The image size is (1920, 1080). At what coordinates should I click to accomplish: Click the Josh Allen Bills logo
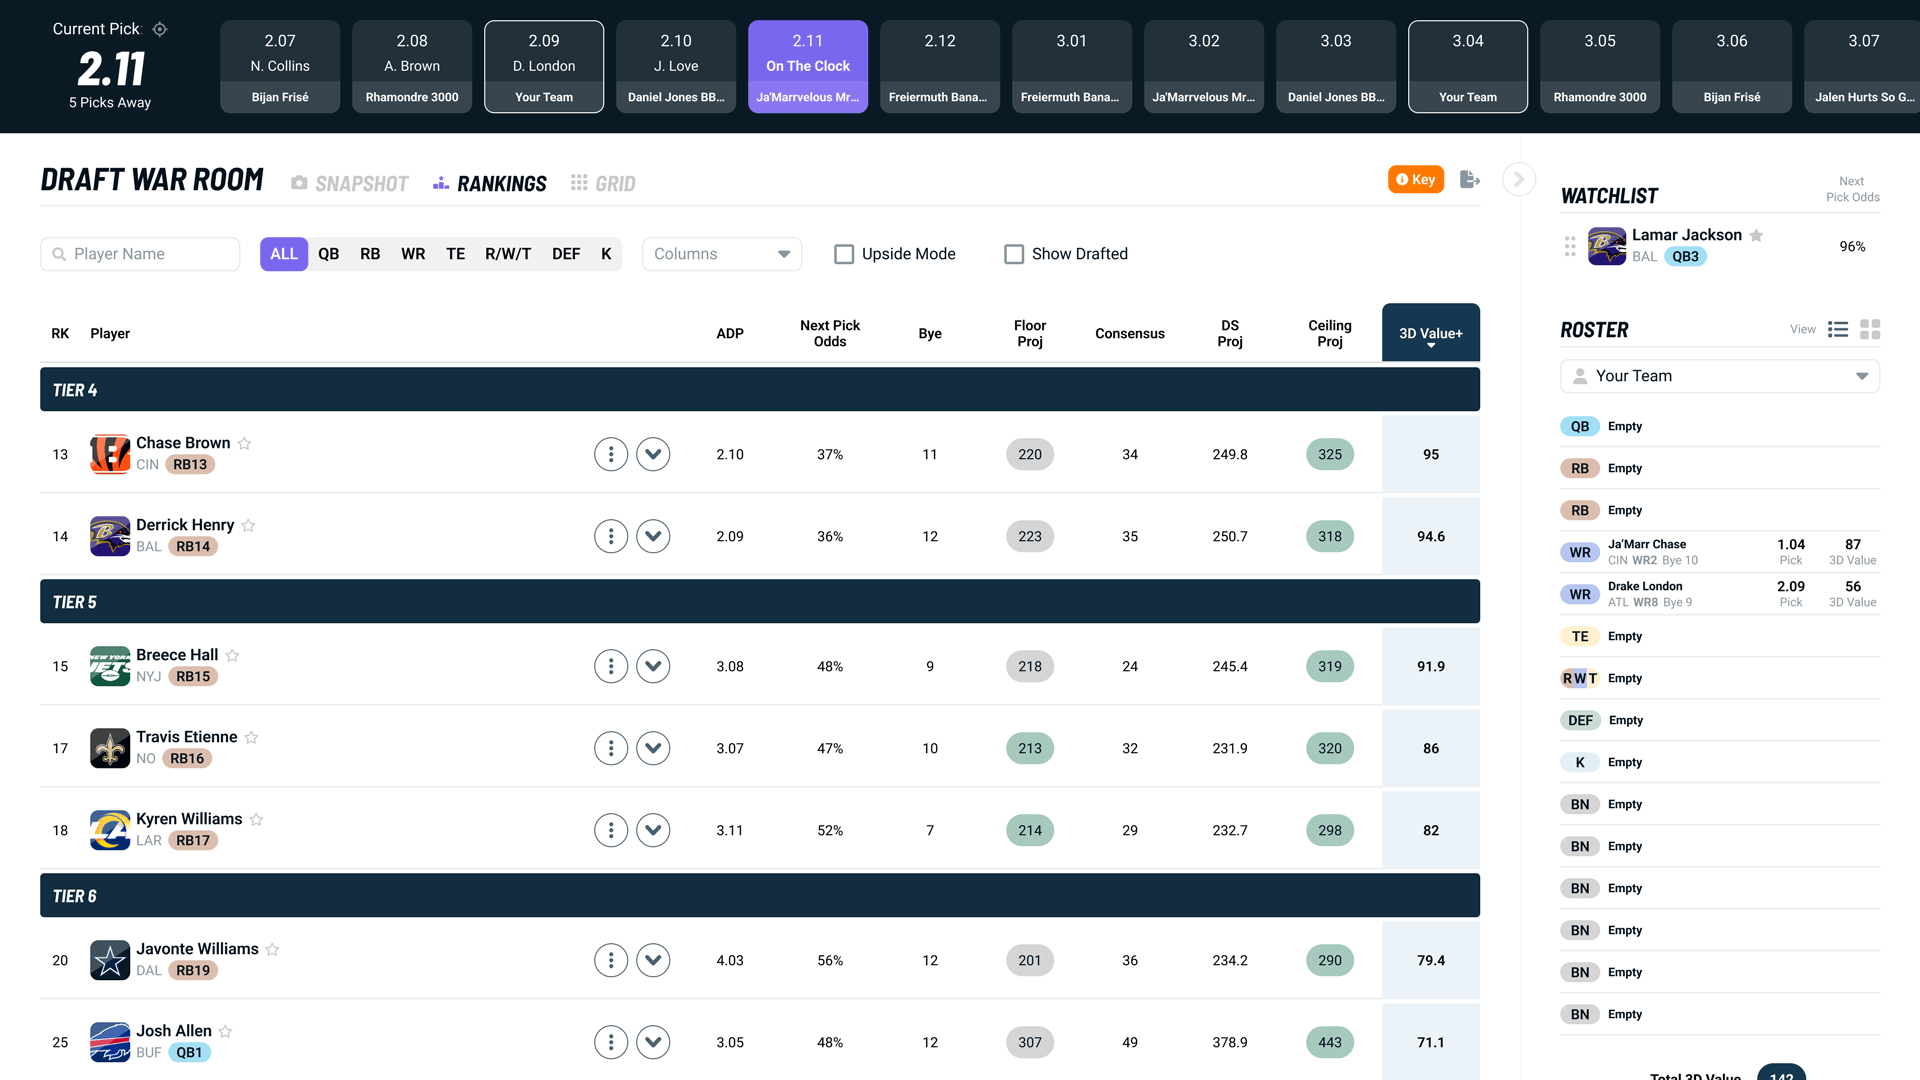pos(110,1042)
